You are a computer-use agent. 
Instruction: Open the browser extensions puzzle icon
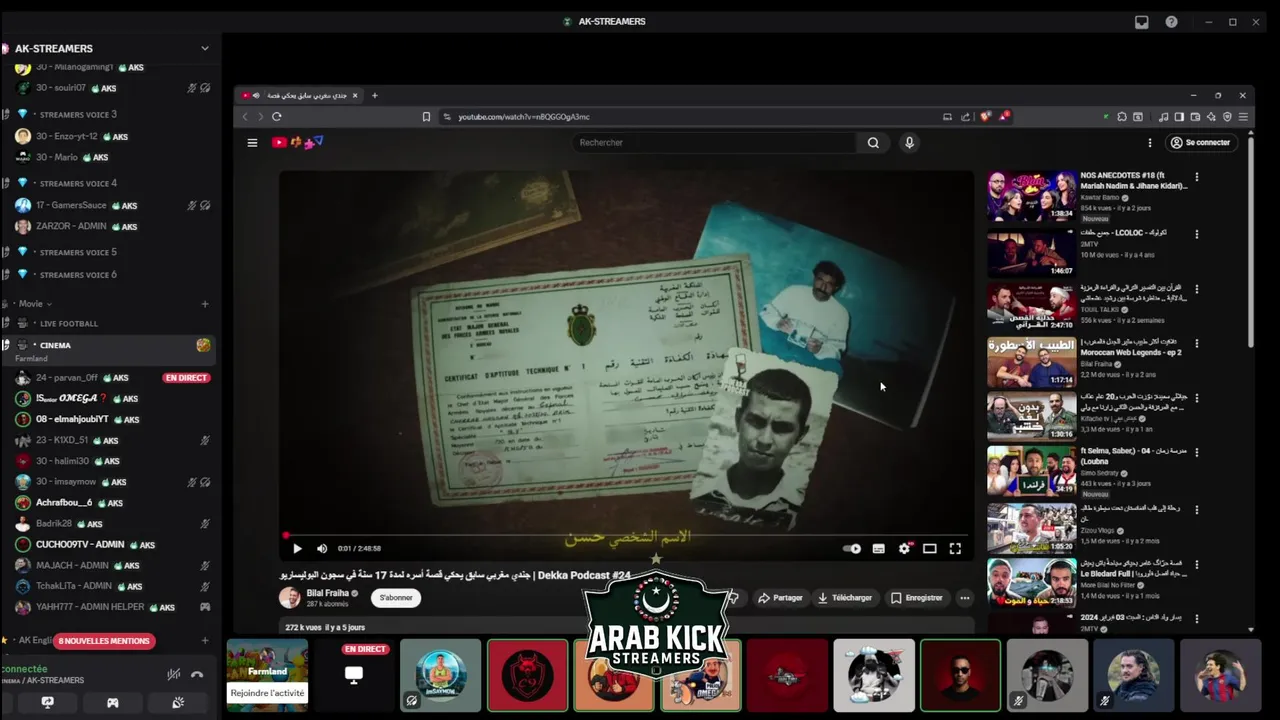1122,117
